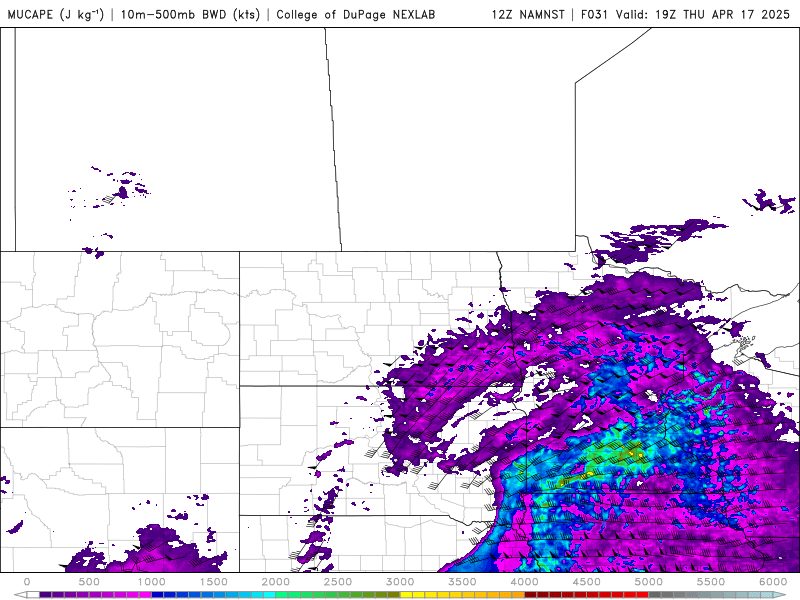Click the first bright yellow swatch below 3000
Image resolution: width=800 pixels, height=600 pixels.
click(x=406, y=594)
